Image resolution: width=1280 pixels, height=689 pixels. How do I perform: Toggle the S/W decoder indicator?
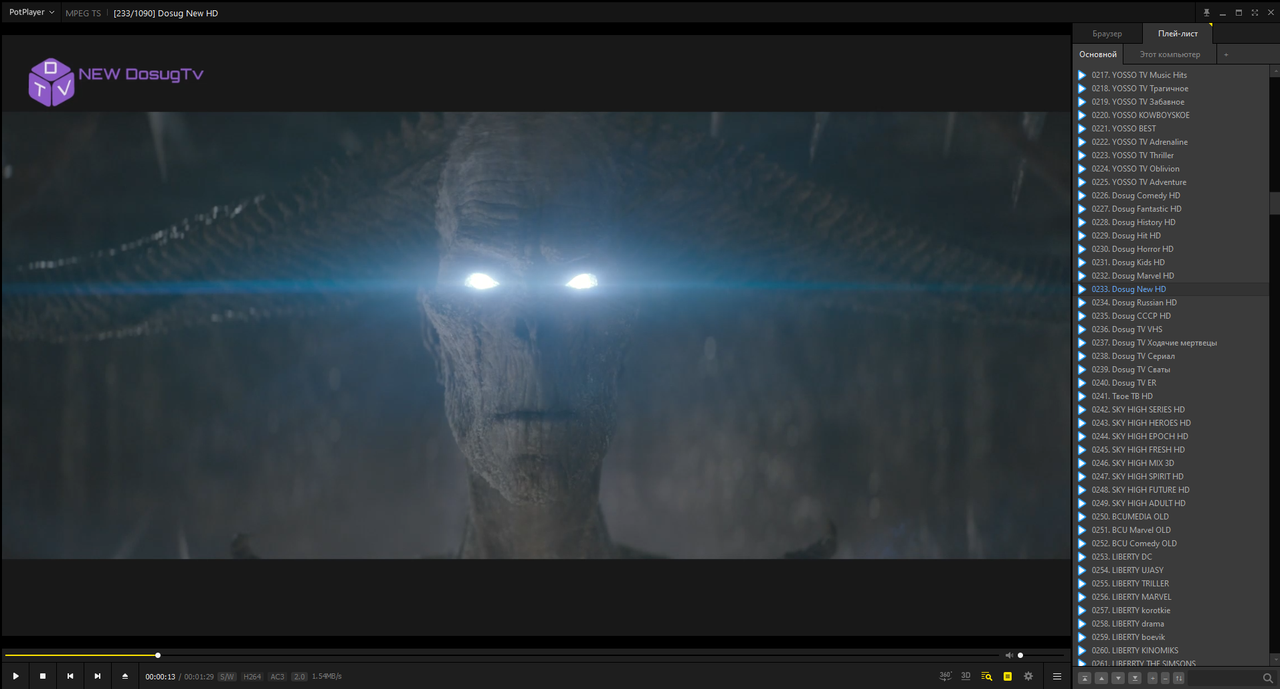[227, 677]
